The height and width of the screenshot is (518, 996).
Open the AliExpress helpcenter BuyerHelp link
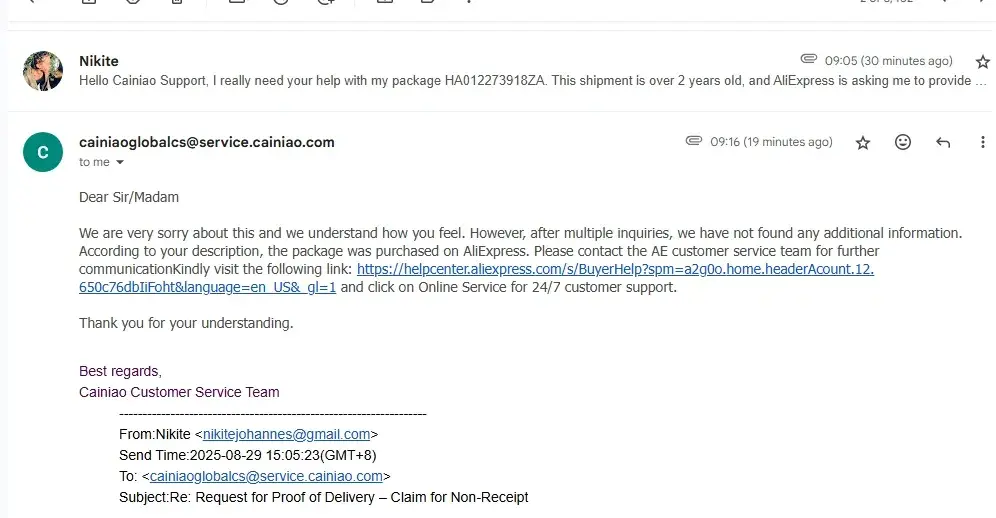pos(615,270)
